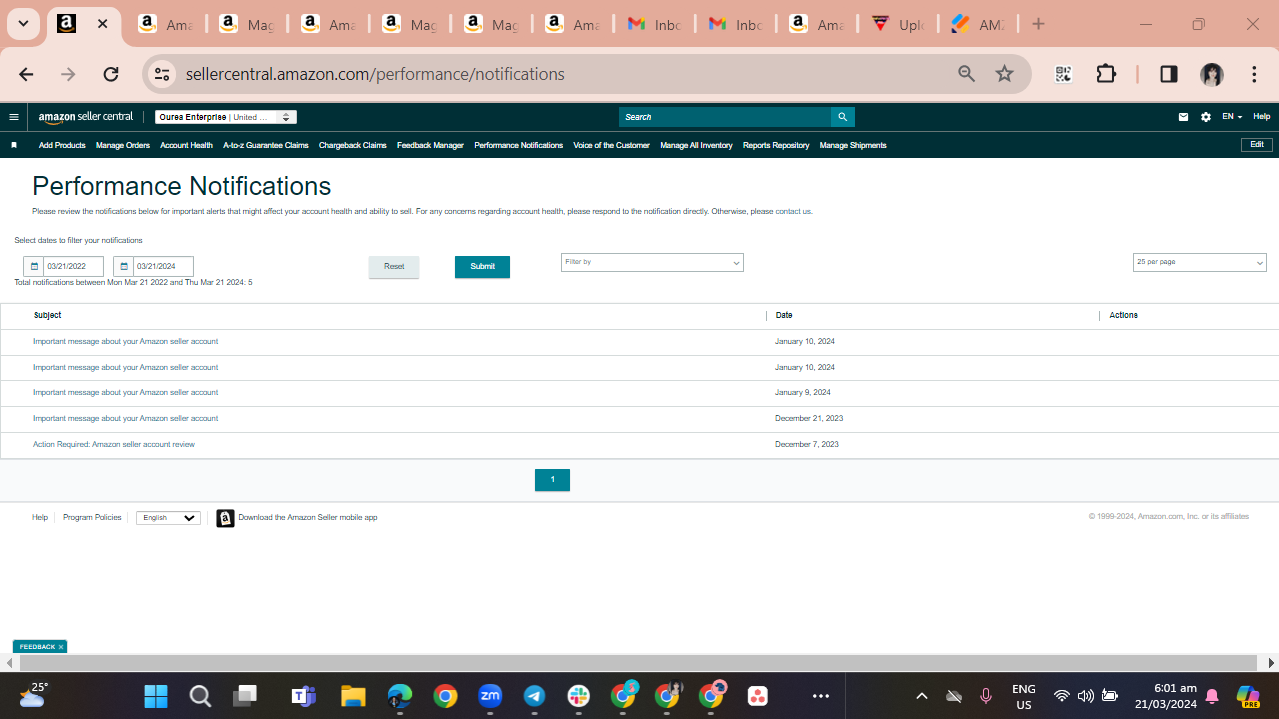
Task: Click the Amazon Seller Central logo
Action: (x=86, y=117)
